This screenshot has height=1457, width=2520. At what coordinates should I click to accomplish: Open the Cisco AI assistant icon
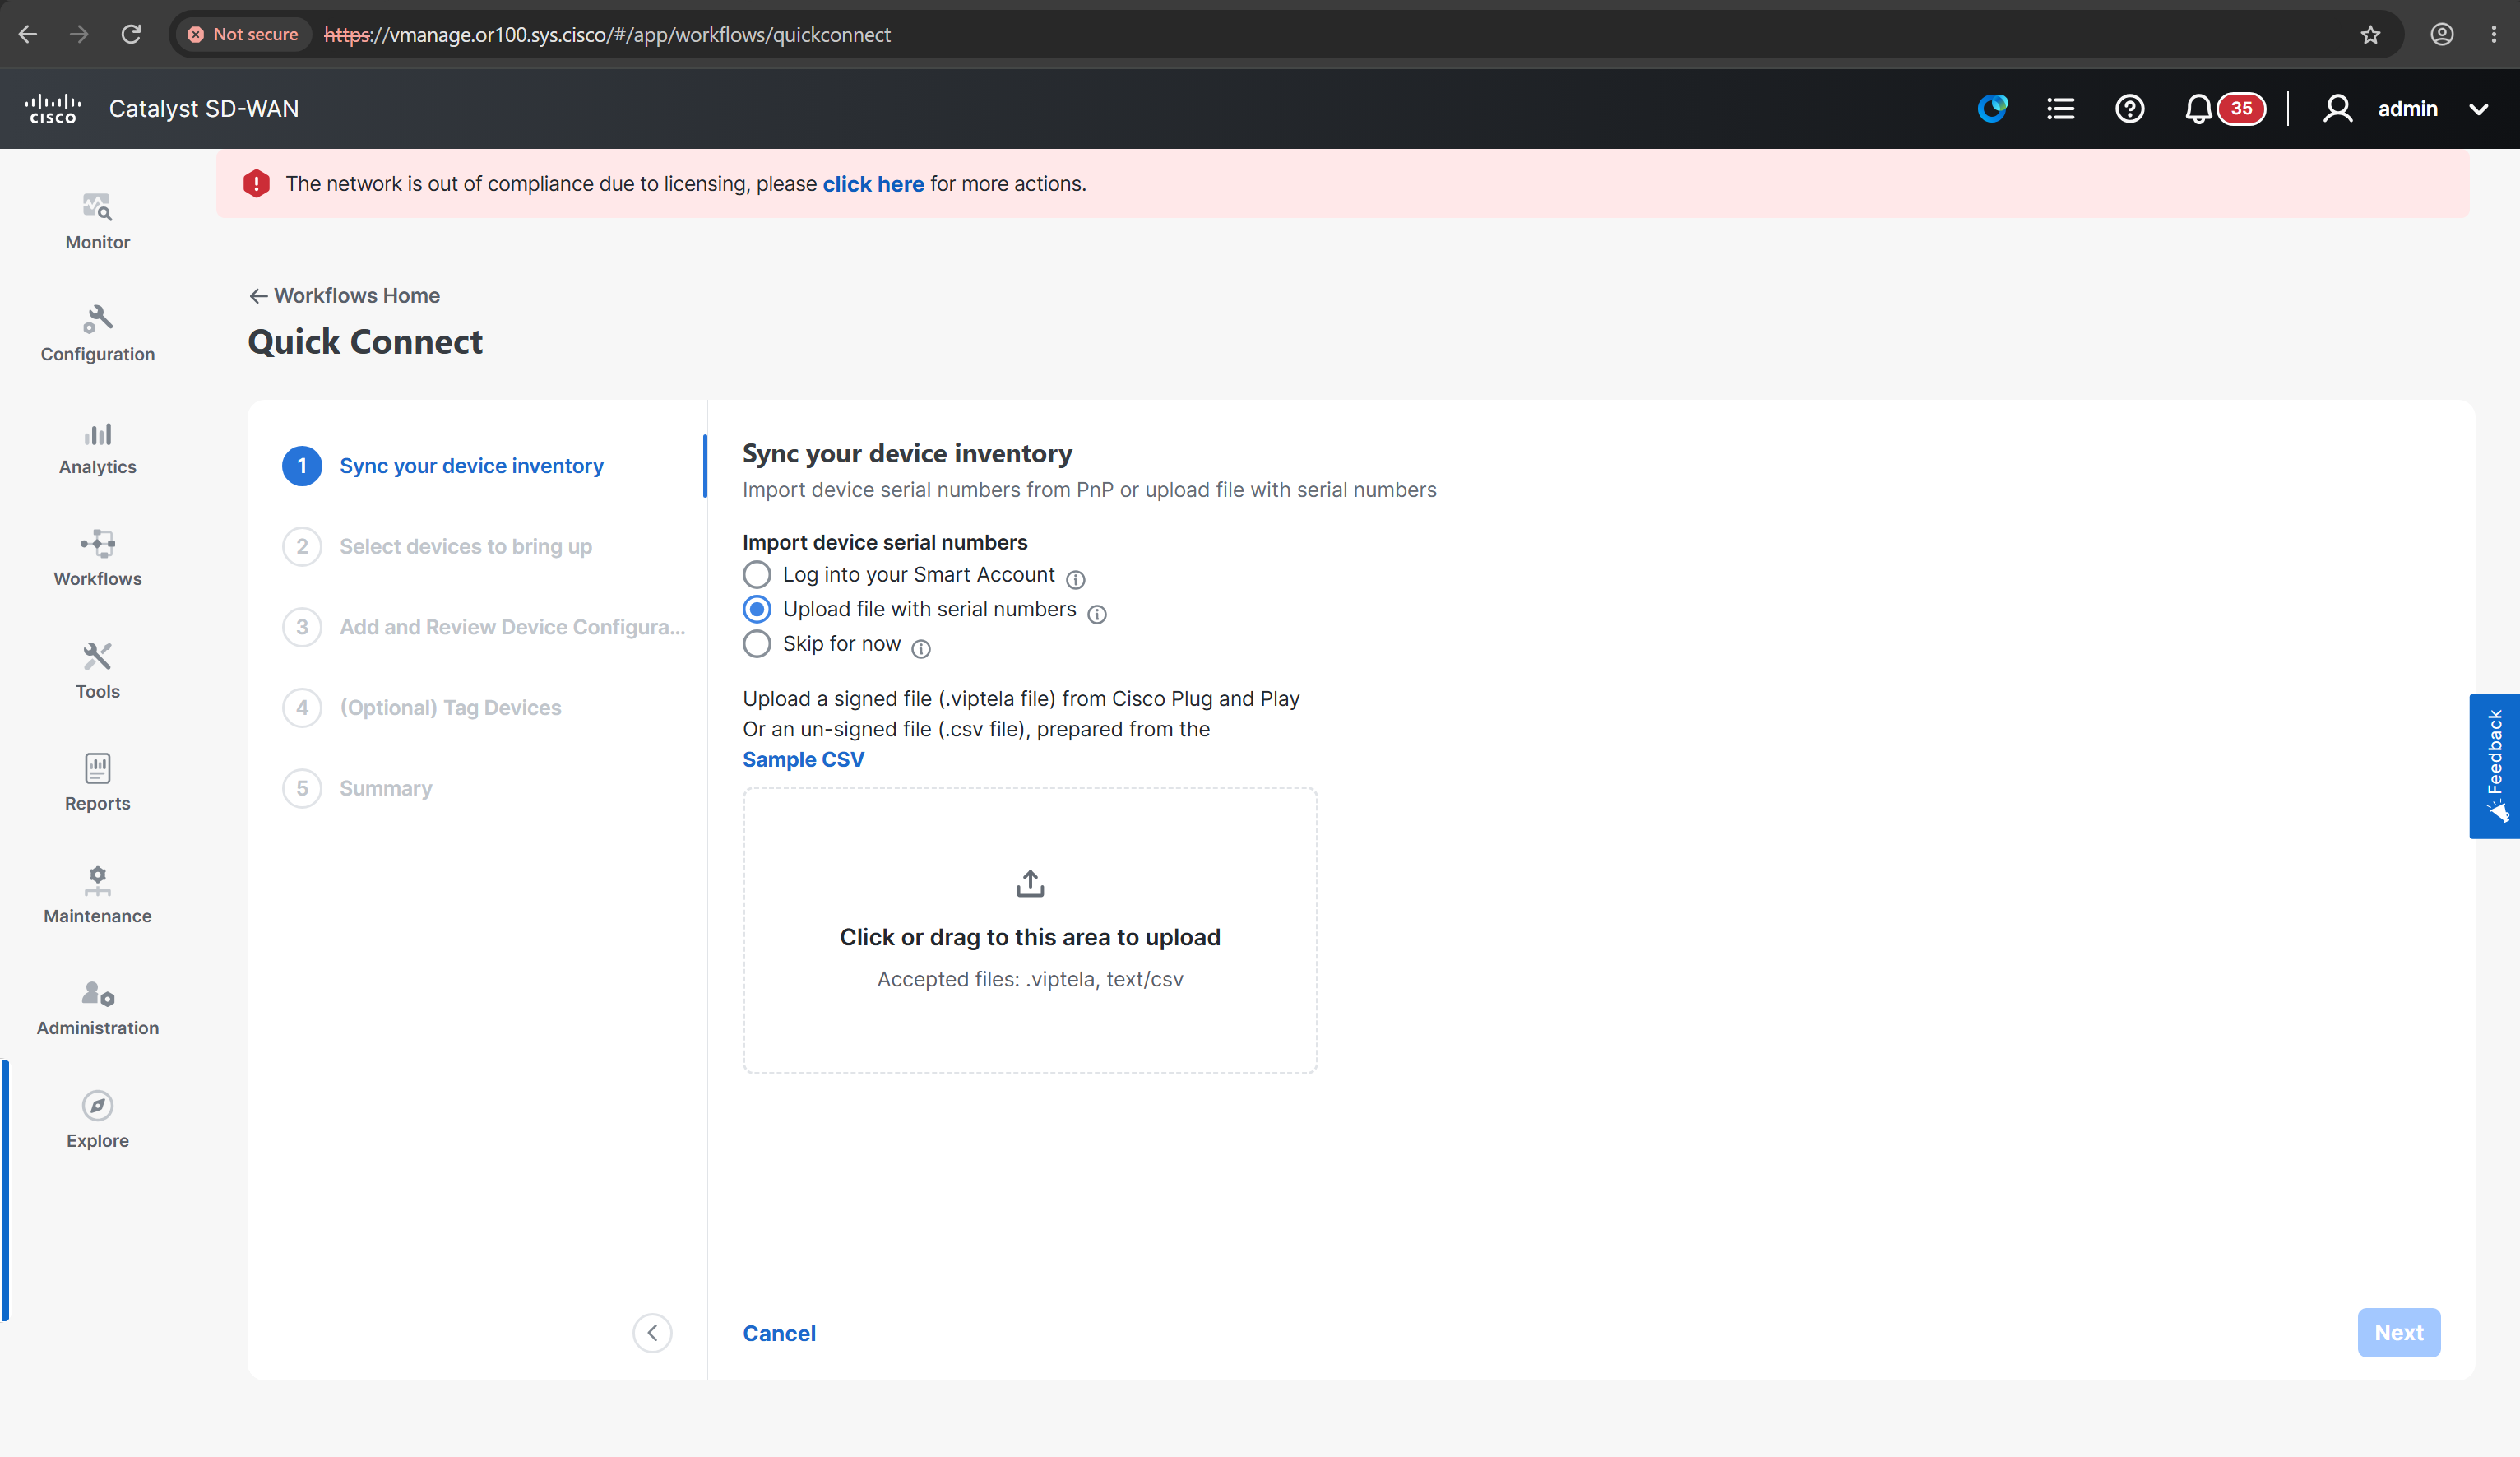(1992, 108)
